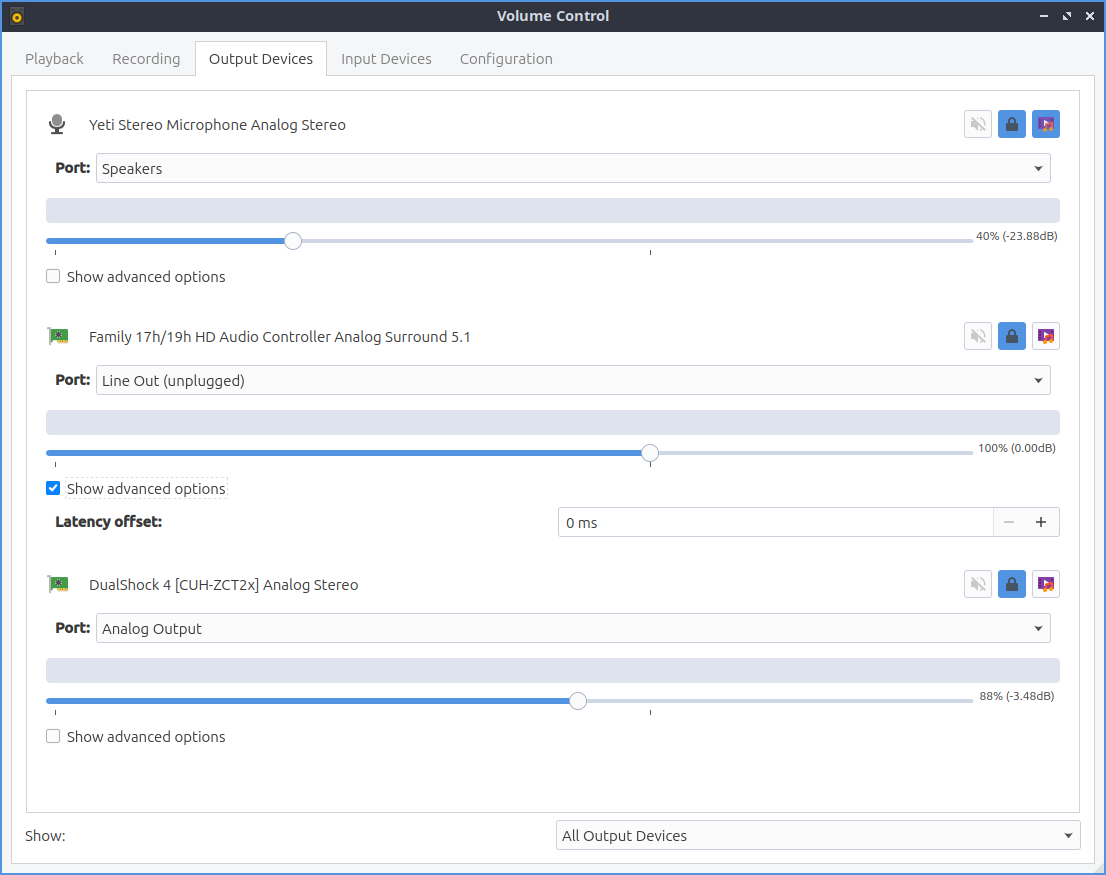The height and width of the screenshot is (875, 1106).
Task: Decrease latency offset with minus button
Action: tap(1009, 522)
